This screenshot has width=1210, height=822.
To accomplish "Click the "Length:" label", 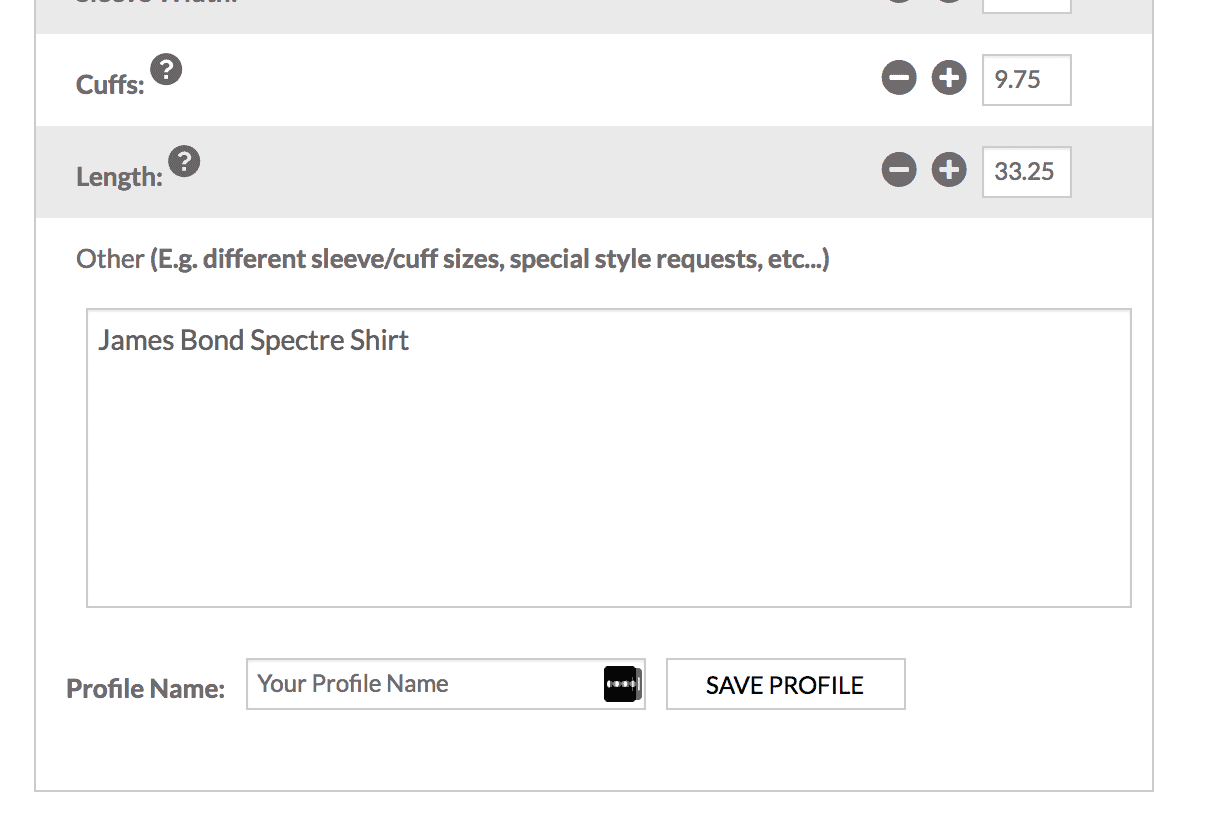I will [x=119, y=177].
